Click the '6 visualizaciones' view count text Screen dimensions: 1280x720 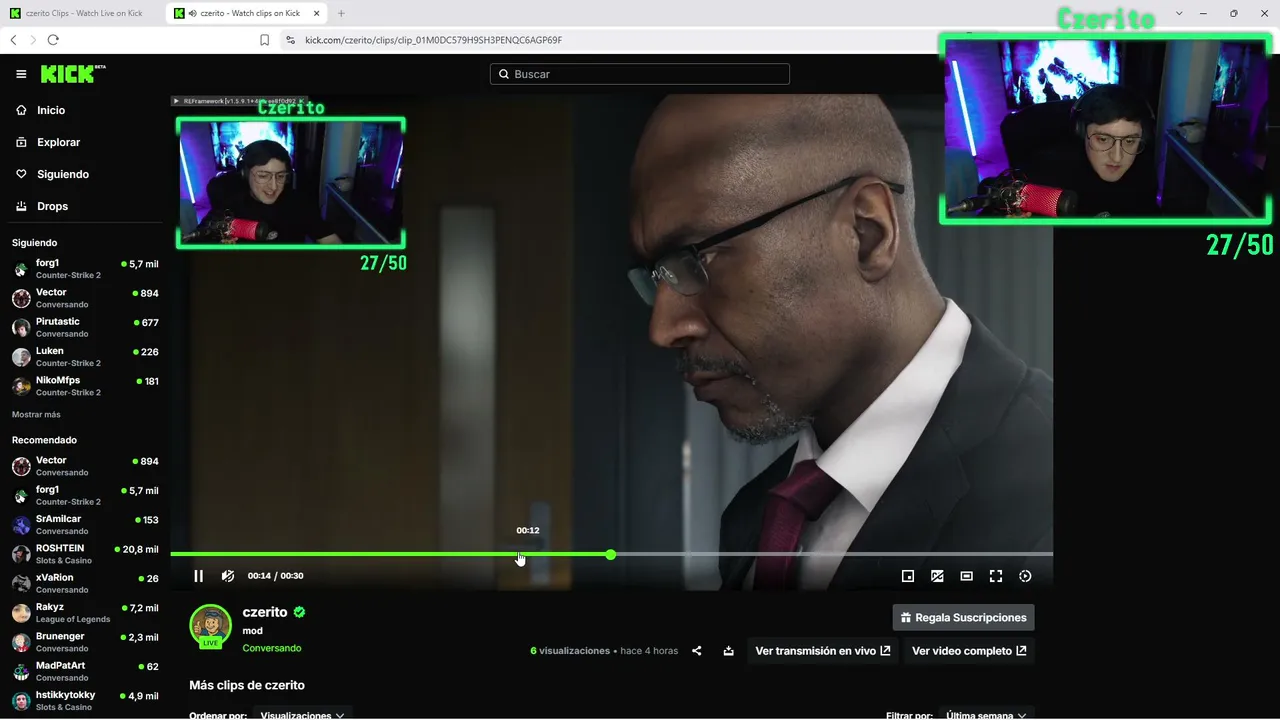(x=570, y=651)
